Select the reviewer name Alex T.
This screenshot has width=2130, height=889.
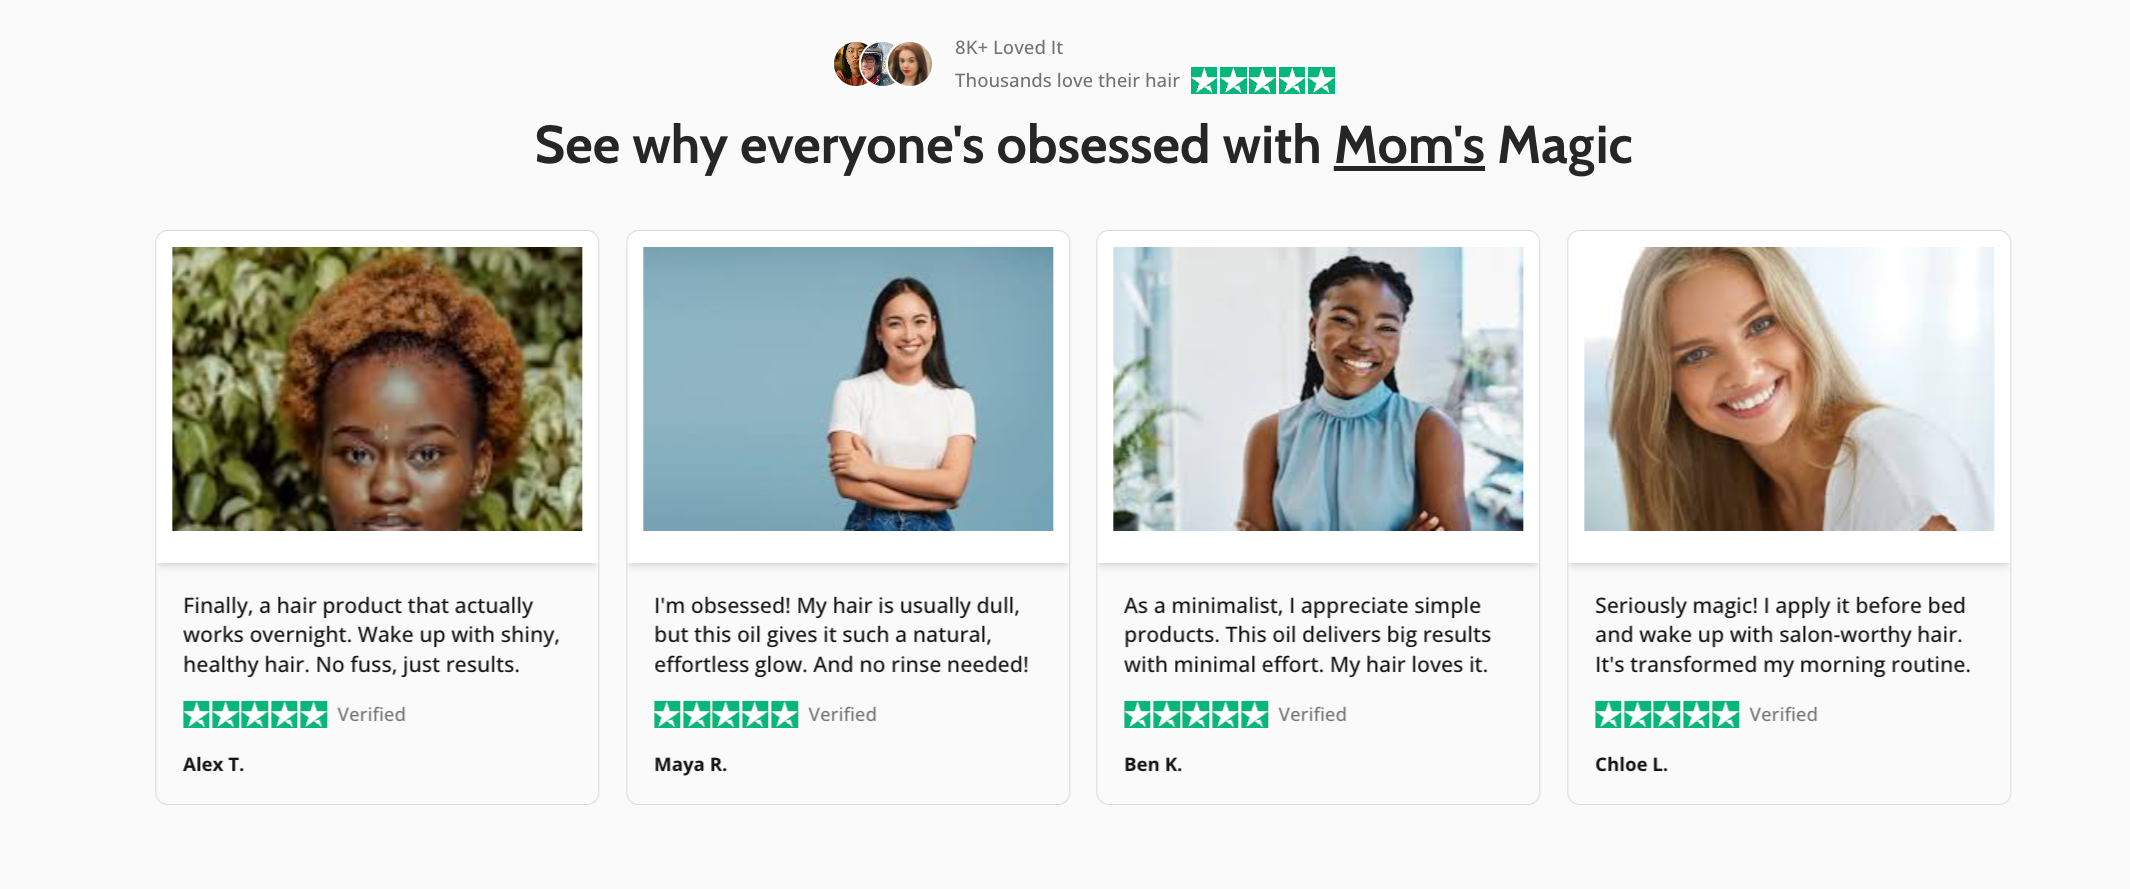(x=213, y=764)
